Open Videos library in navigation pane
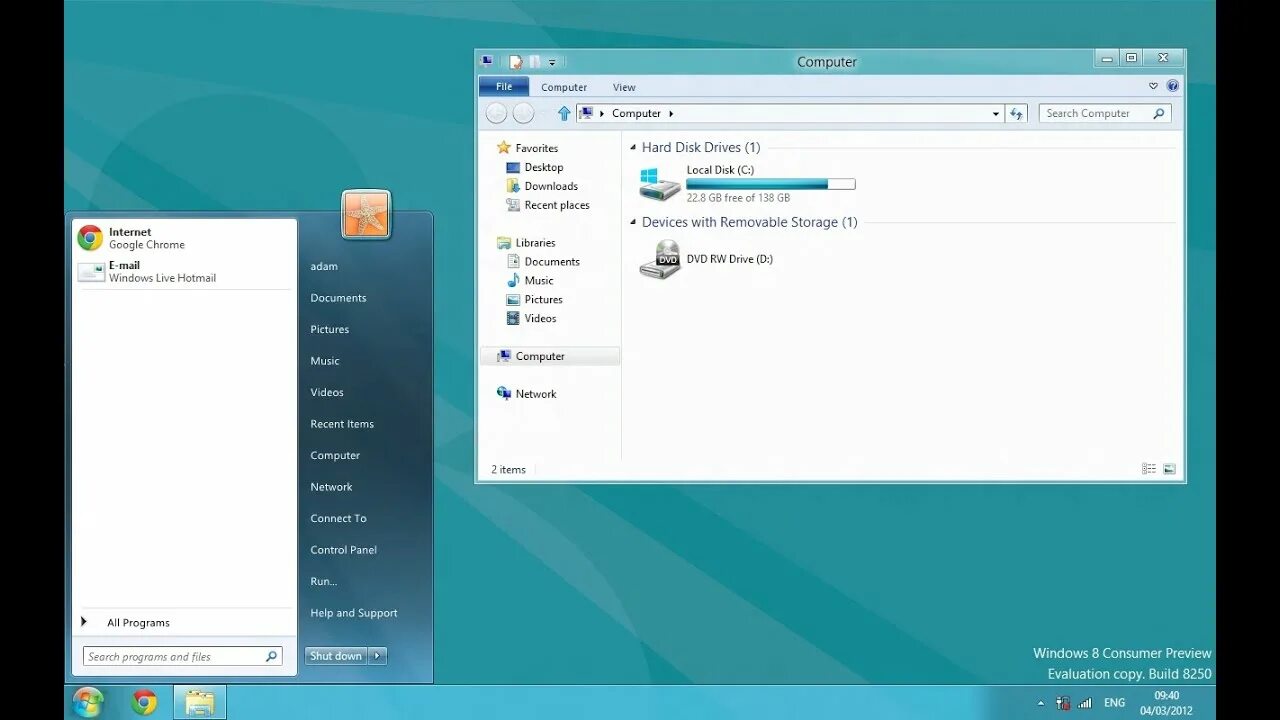Viewport: 1280px width, 720px height. click(531, 319)
